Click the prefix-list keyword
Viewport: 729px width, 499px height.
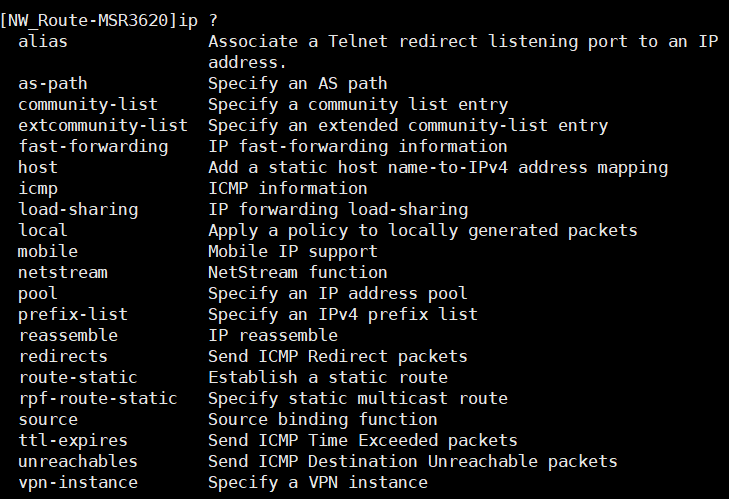click(x=73, y=314)
